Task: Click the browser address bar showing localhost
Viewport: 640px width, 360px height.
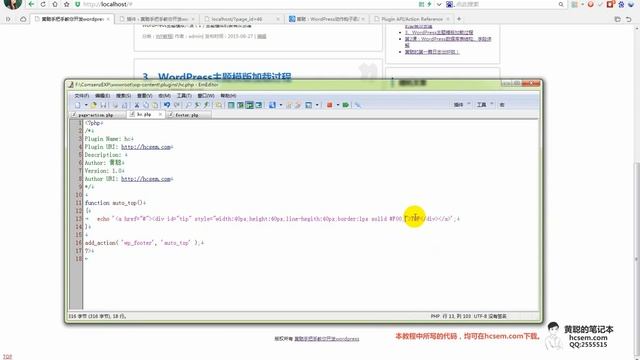Action: click(x=245, y=4)
